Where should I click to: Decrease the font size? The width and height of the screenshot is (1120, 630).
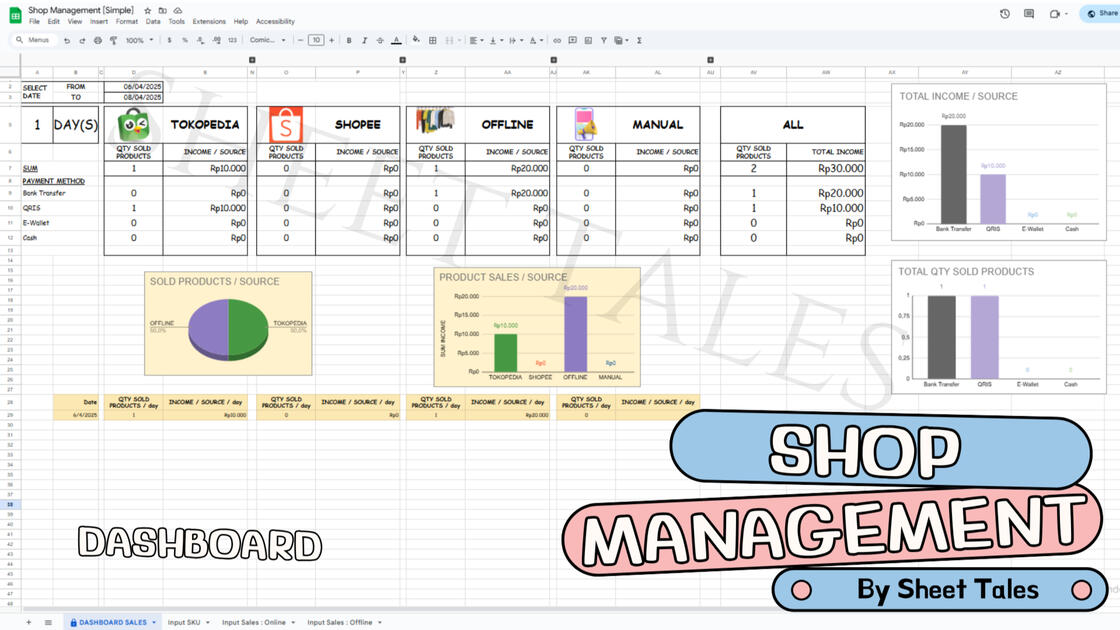tap(300, 41)
